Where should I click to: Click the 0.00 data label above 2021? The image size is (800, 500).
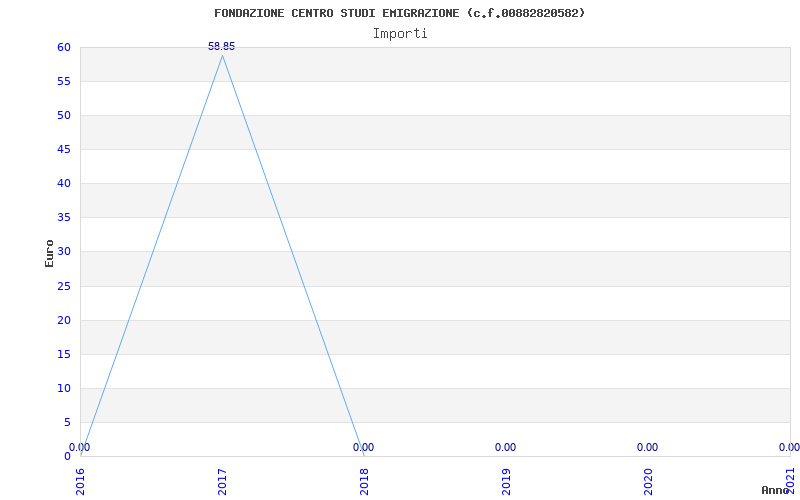[789, 447]
